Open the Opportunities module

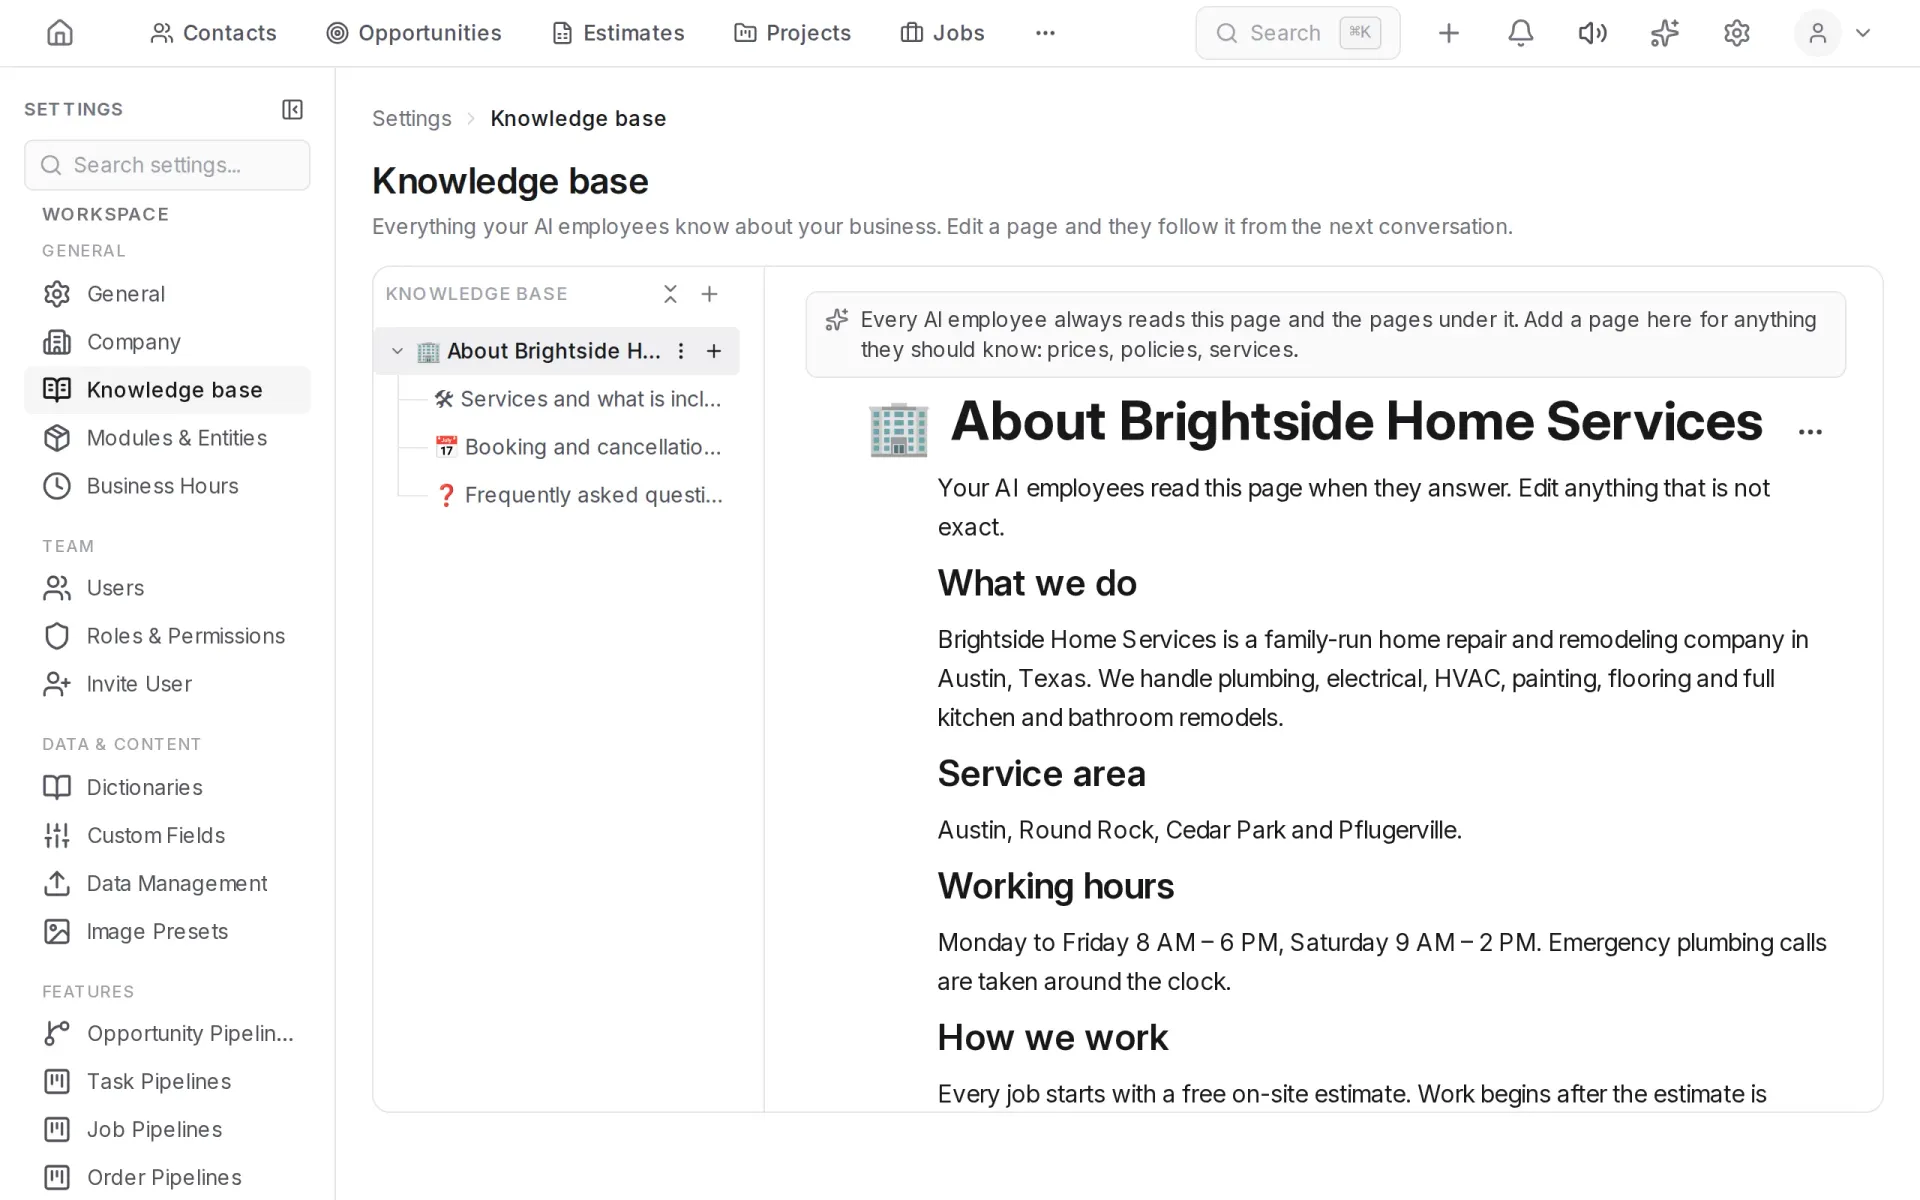414,33
